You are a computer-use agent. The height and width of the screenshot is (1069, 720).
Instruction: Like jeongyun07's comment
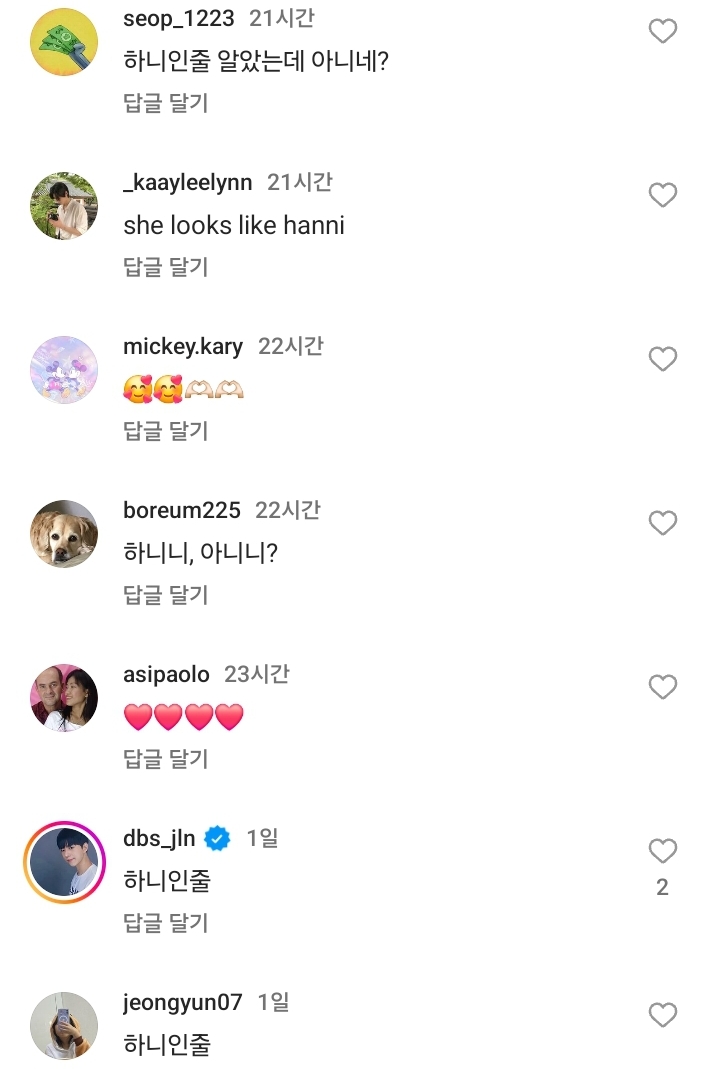pyautogui.click(x=663, y=1015)
